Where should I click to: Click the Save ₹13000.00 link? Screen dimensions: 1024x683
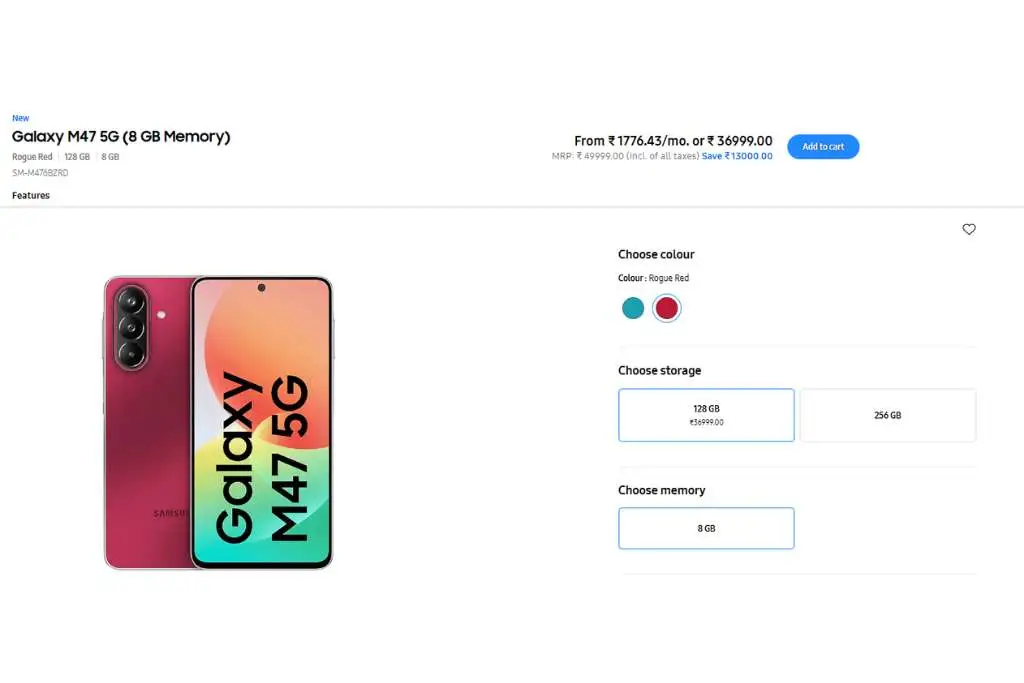click(737, 156)
